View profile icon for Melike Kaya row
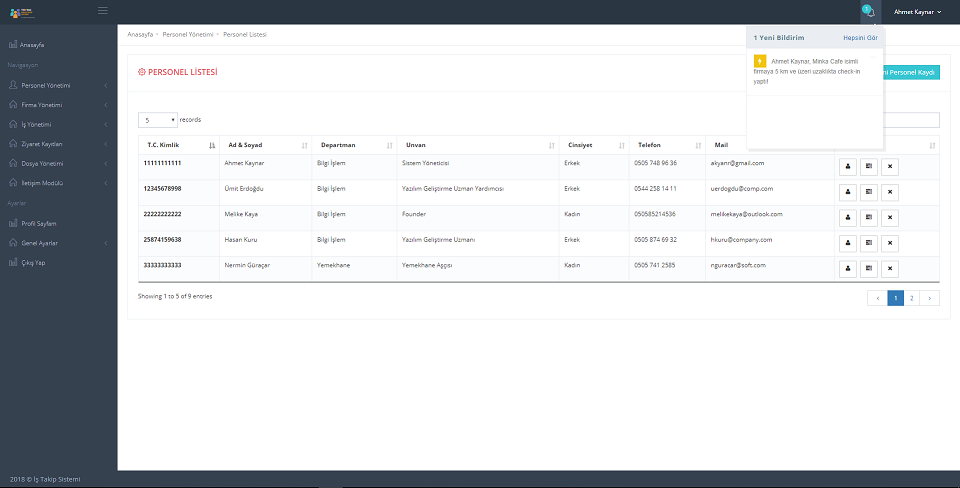960x488 pixels. pyautogui.click(x=847, y=217)
